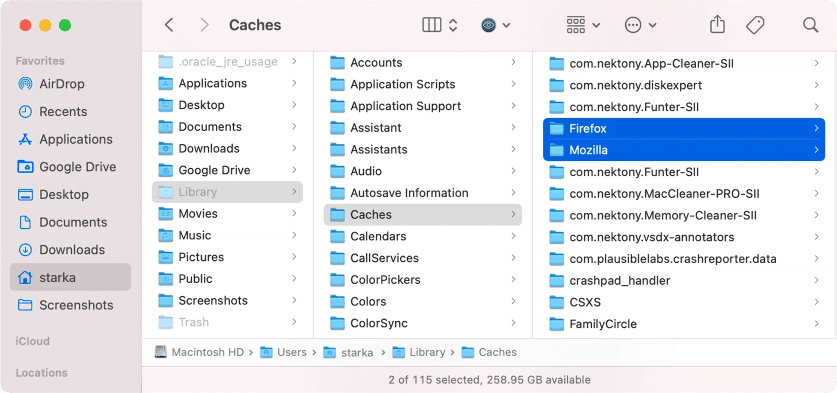Select the Accounts folder
Image resolution: width=837 pixels, height=393 pixels.
(423, 62)
